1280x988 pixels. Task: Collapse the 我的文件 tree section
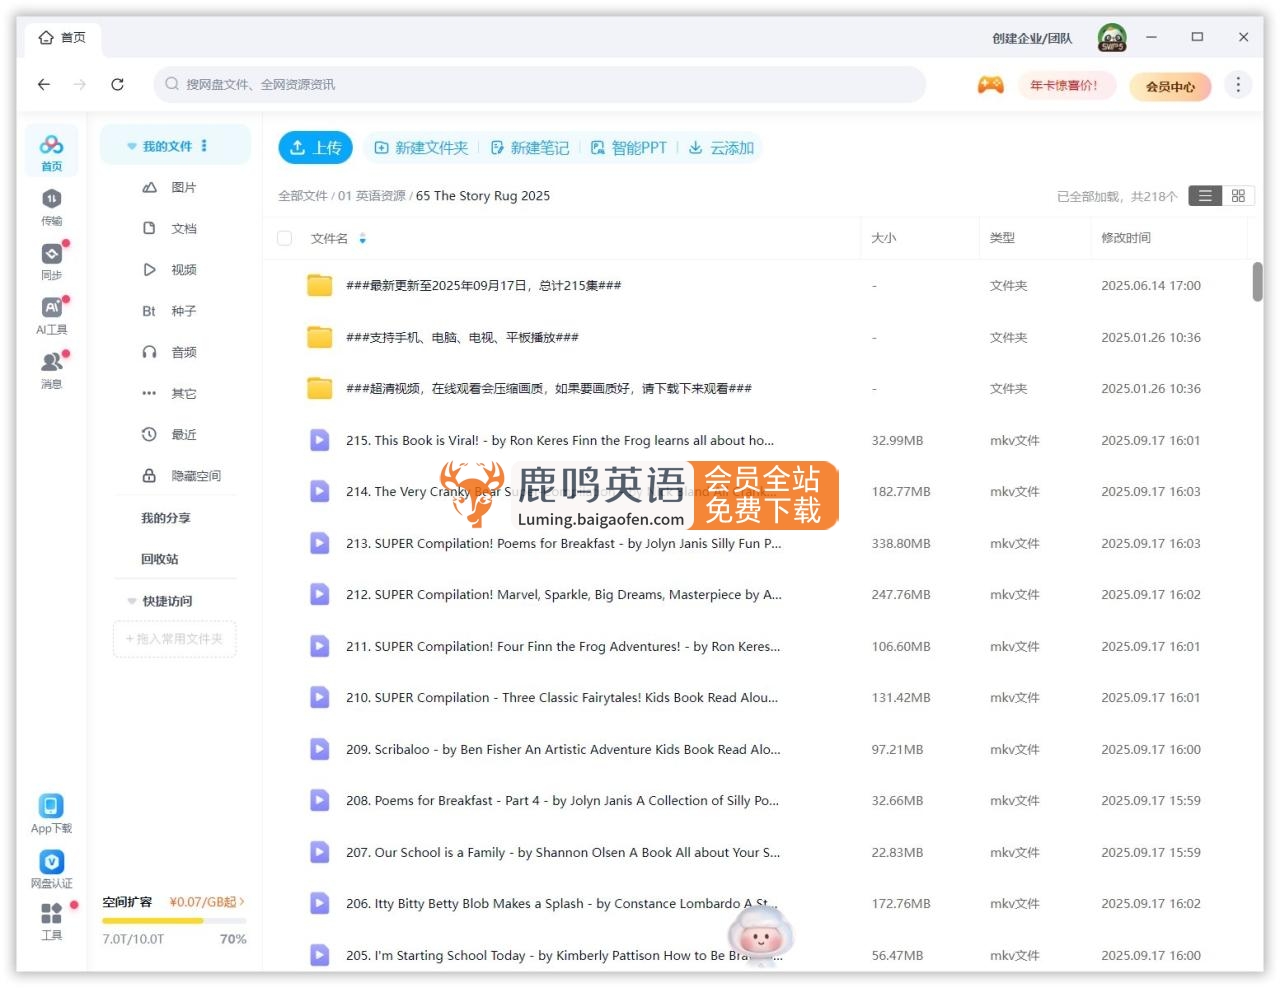[x=132, y=144]
